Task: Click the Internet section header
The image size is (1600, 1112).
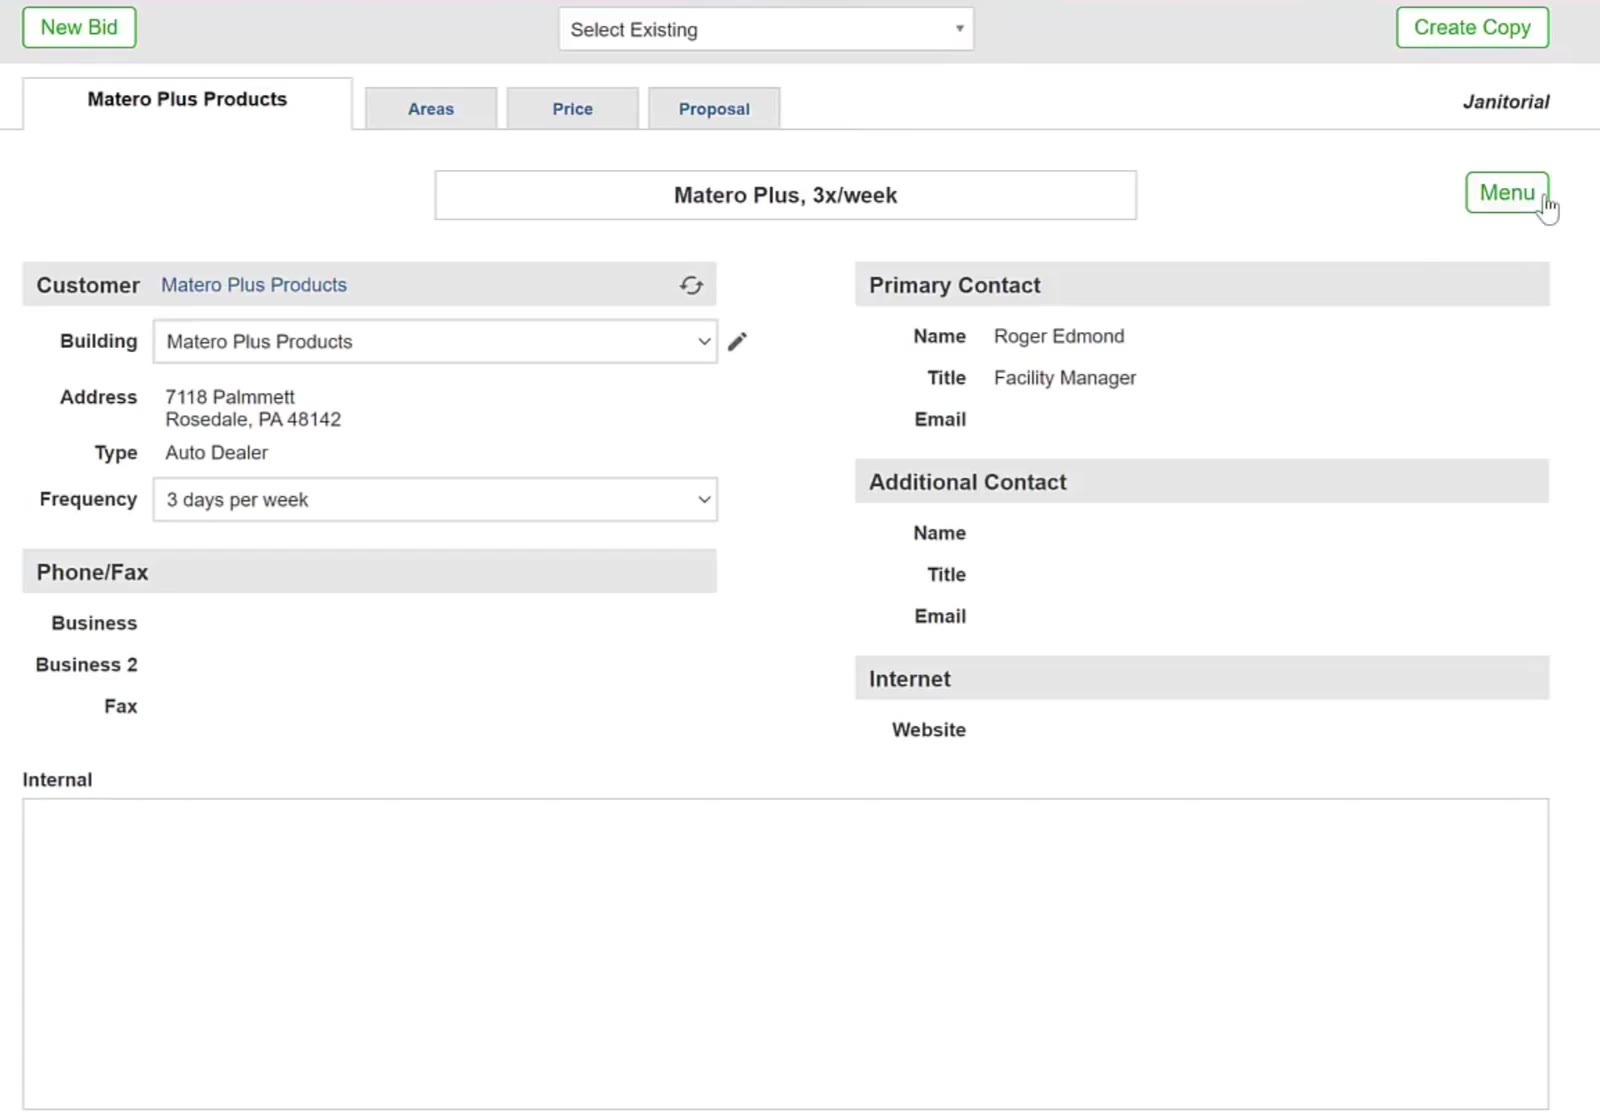Action: click(1202, 679)
